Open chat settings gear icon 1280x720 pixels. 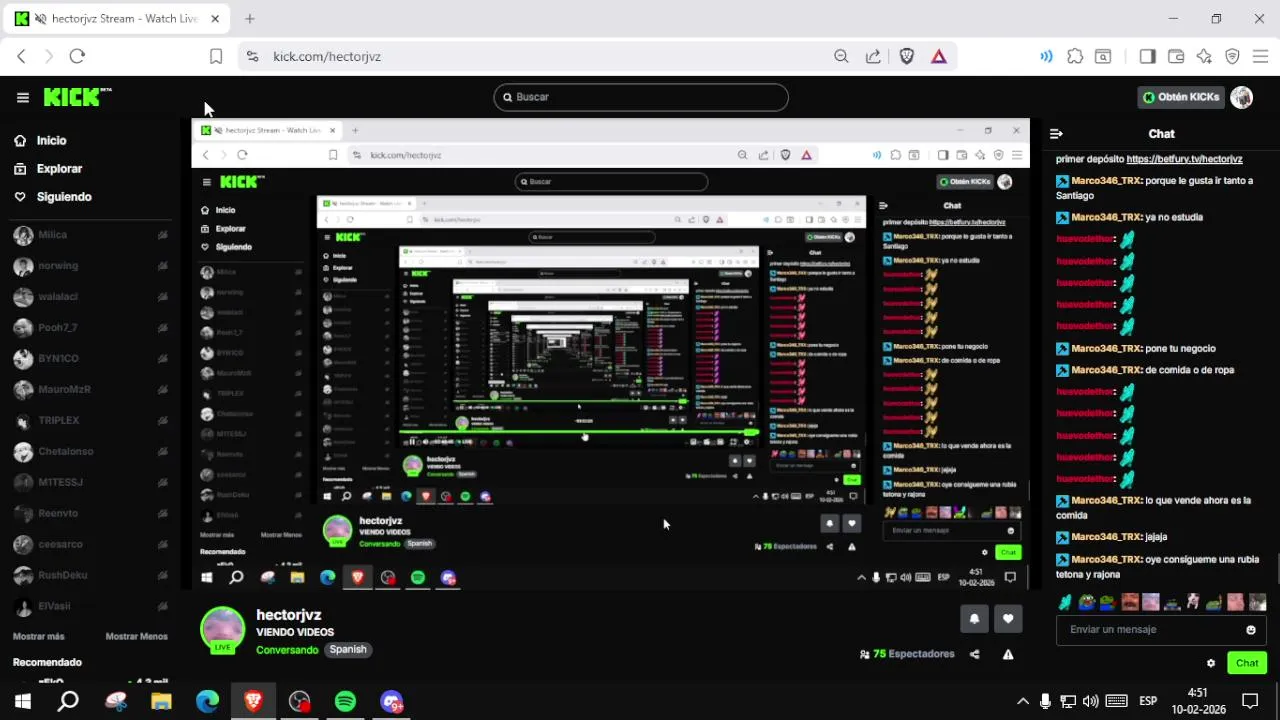point(1211,663)
